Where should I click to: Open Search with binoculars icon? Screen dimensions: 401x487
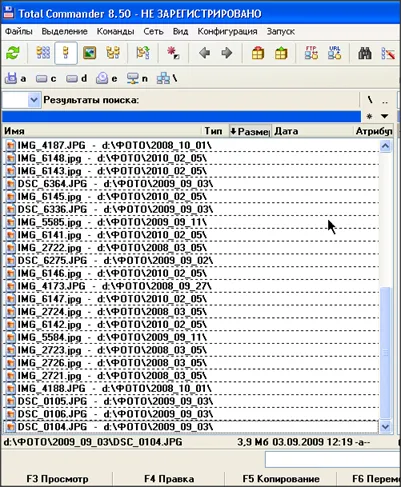click(x=365, y=53)
